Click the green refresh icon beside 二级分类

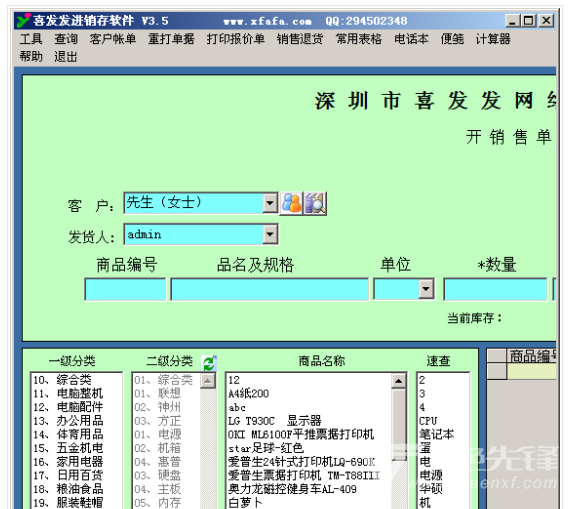[209, 363]
